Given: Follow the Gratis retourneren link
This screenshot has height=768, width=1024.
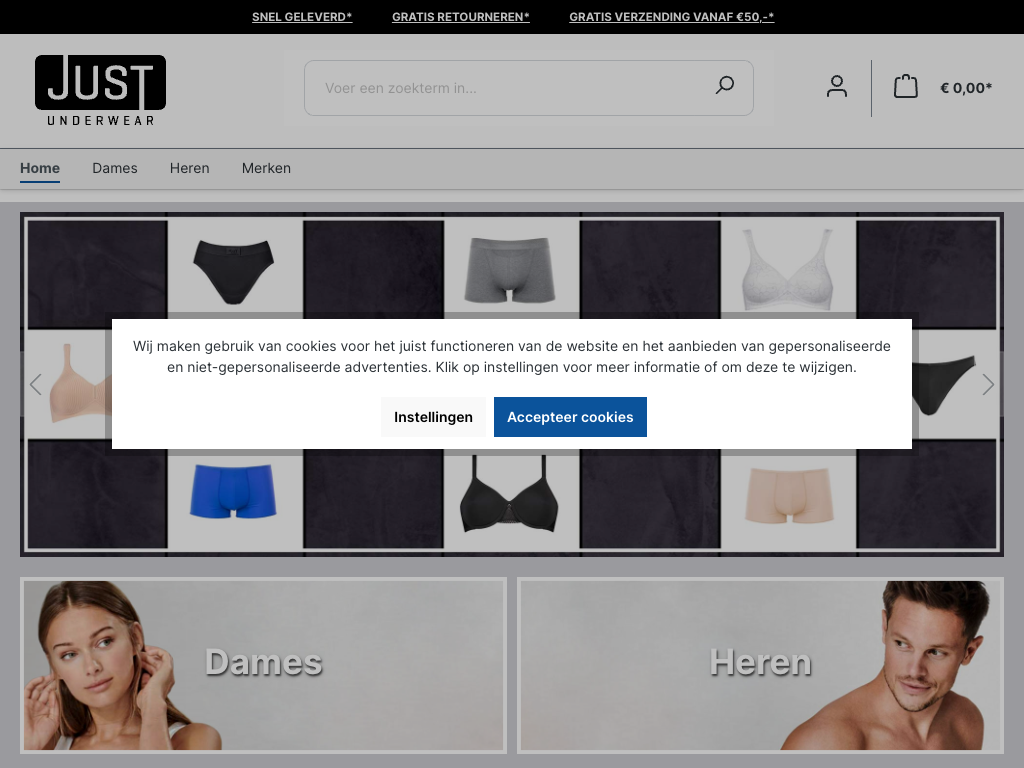Looking at the screenshot, I should coord(460,17).
